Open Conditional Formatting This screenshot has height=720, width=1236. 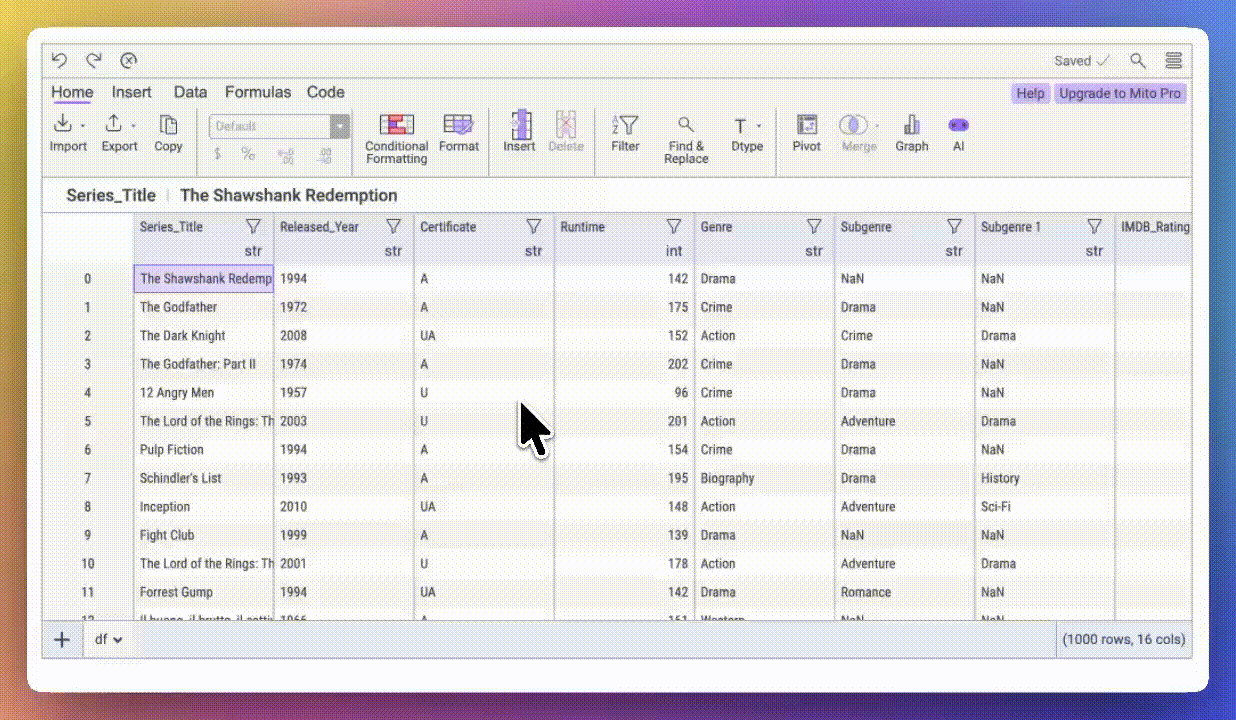pyautogui.click(x=396, y=133)
